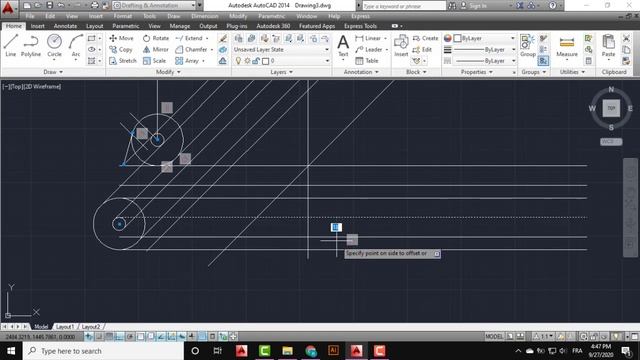Screen dimensions: 640x360
Task: Click the Windows taskbar search box
Action: click(104, 351)
